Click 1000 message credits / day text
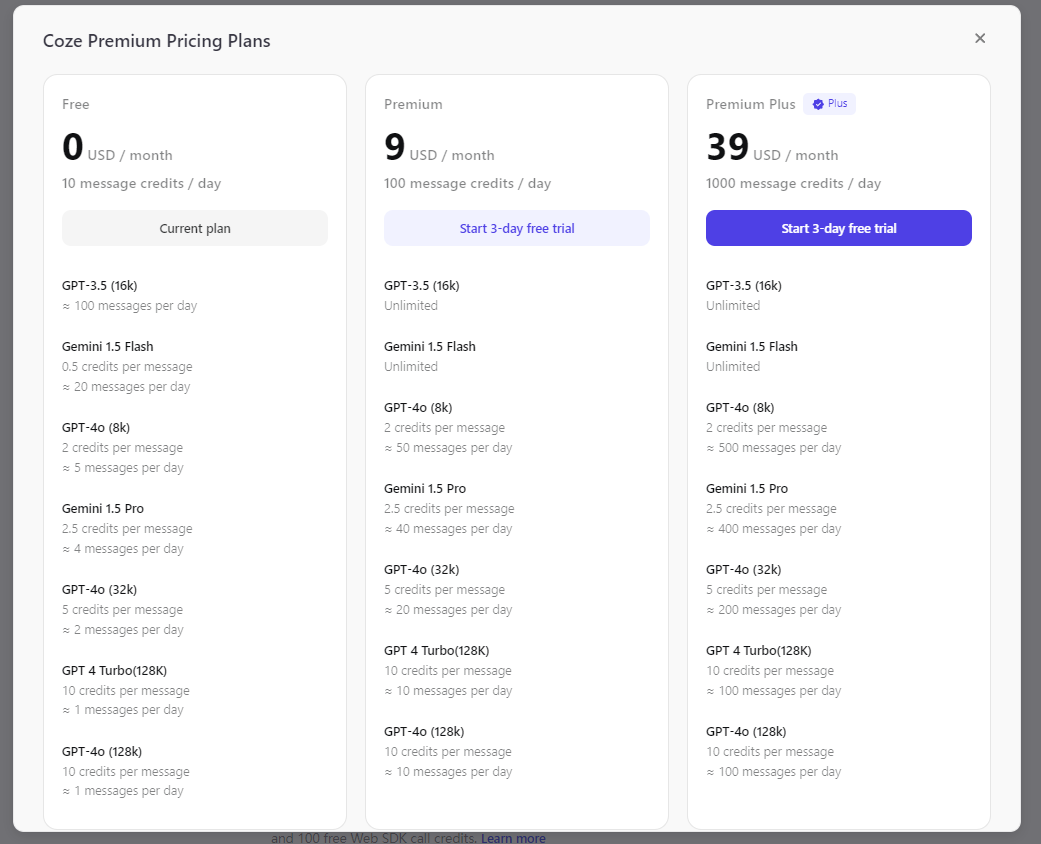Screen dimensions: 1041x844 tap(793, 183)
